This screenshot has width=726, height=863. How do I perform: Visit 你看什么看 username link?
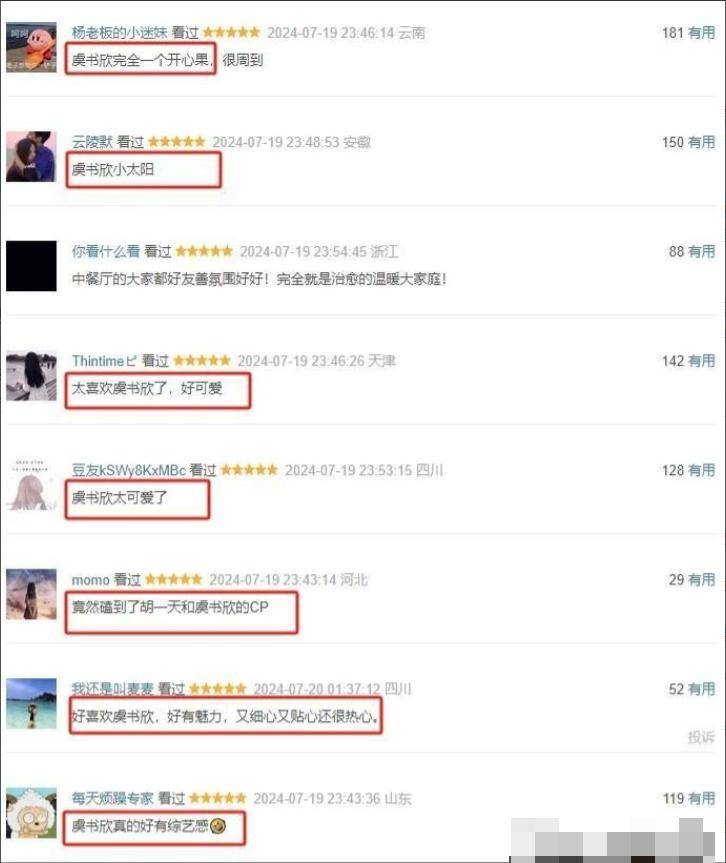click(106, 252)
